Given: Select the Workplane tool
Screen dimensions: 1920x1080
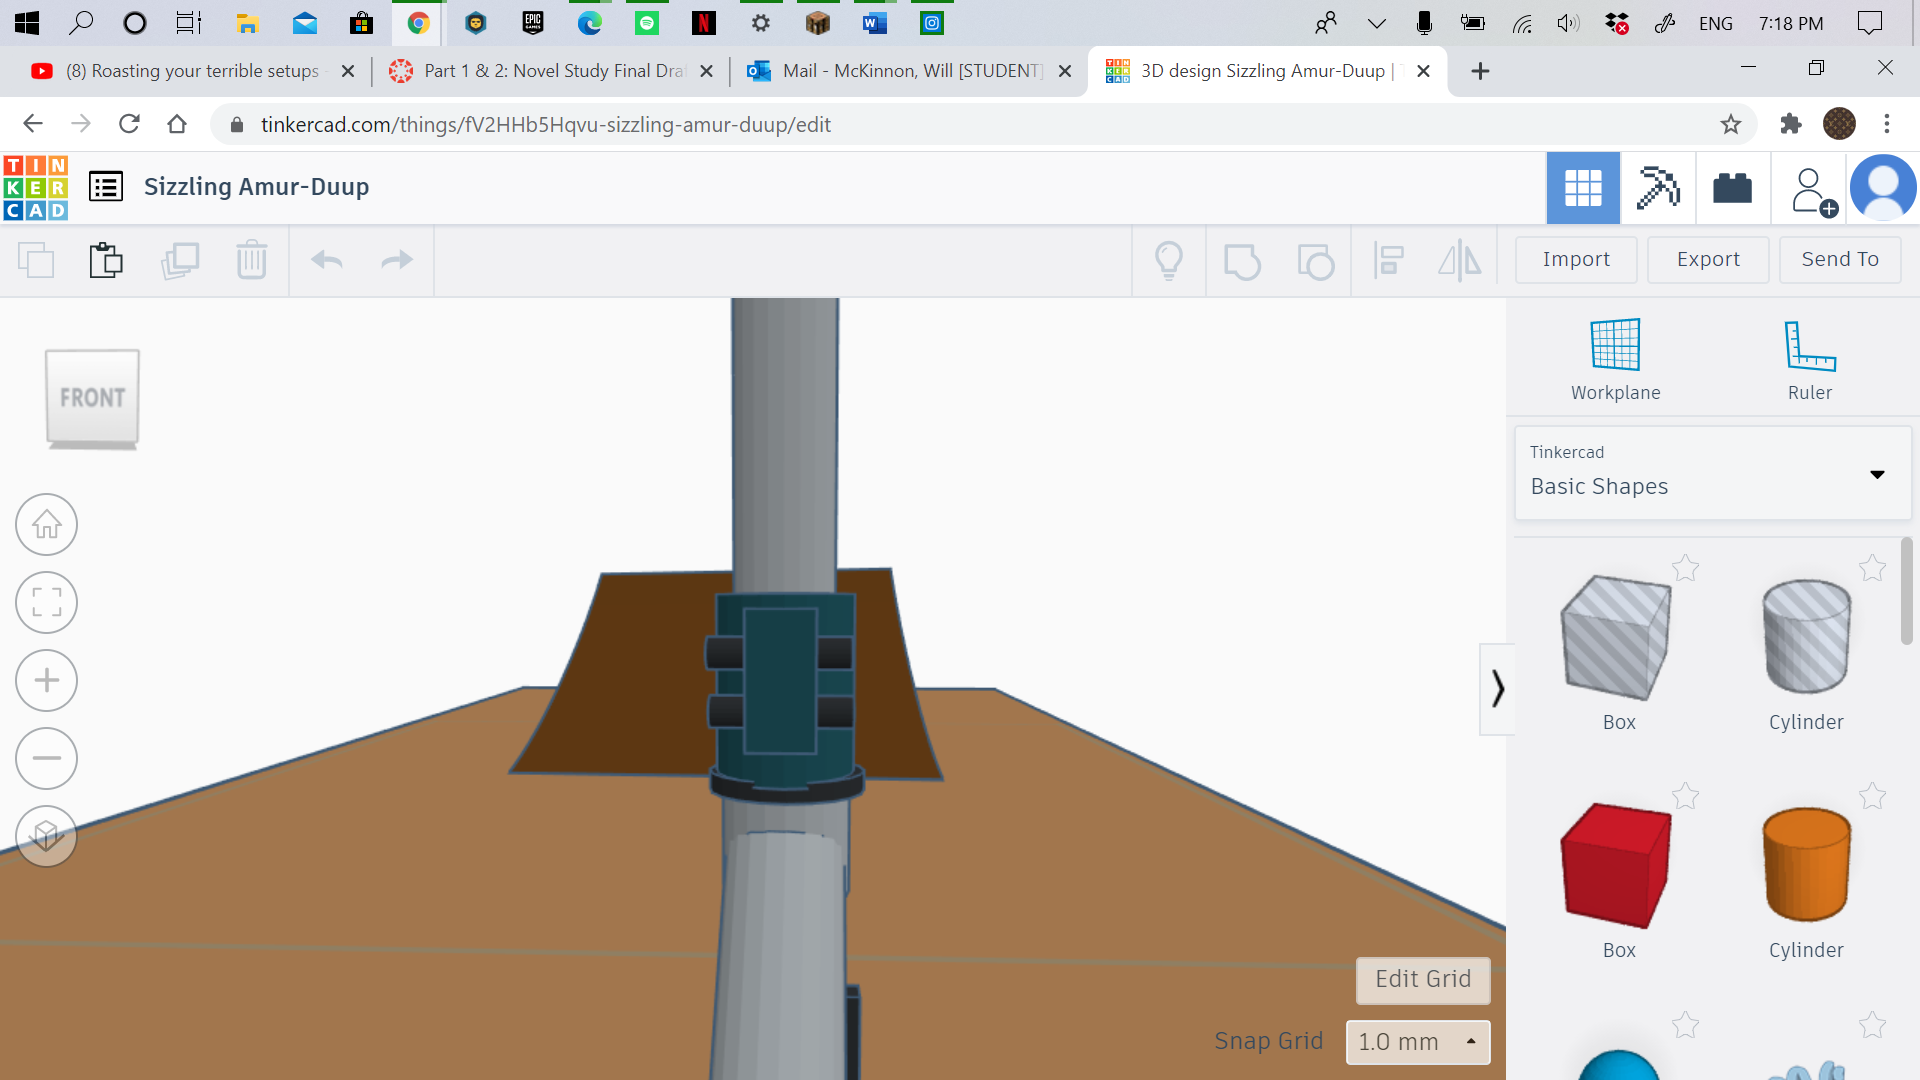Looking at the screenshot, I should point(1615,360).
